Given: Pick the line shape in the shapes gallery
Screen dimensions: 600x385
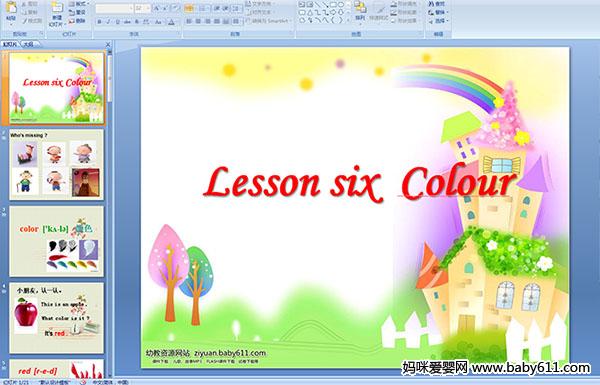Looking at the screenshot, I should [318, 4].
